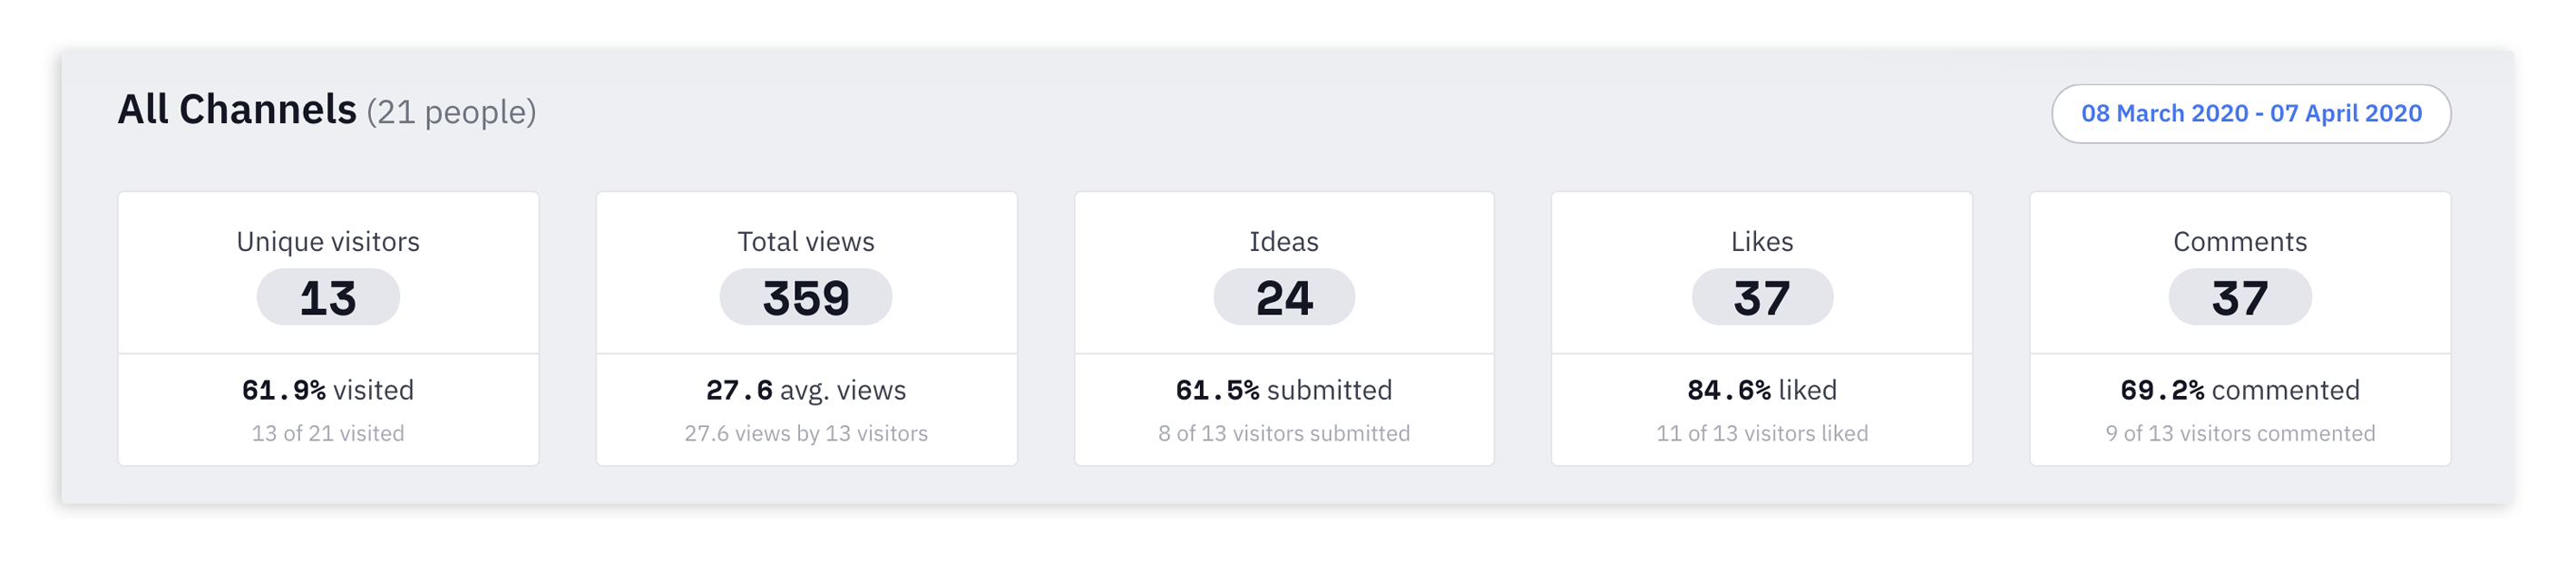
Task: Select the 13 of 21 visited subtext
Action: tap(328, 433)
